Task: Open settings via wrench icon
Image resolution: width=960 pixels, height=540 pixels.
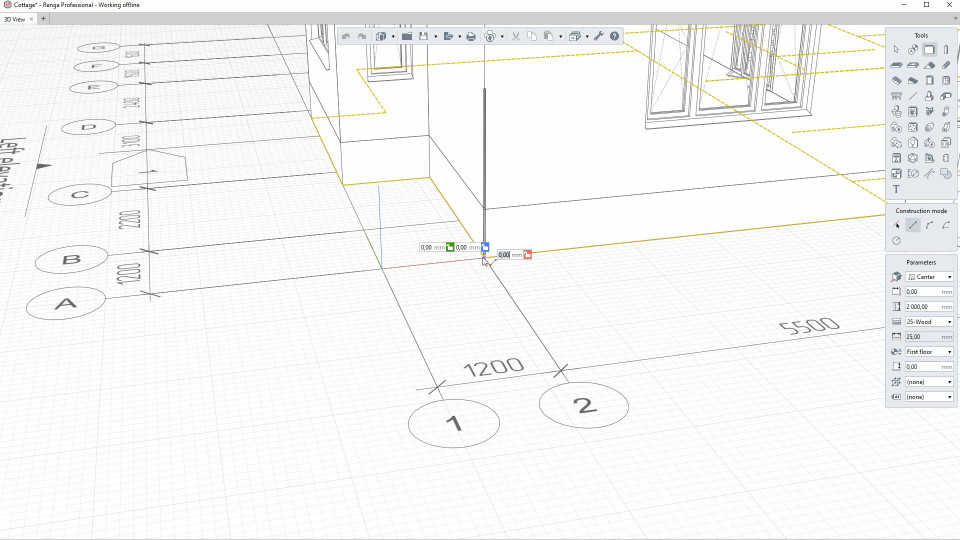Action: click(598, 36)
